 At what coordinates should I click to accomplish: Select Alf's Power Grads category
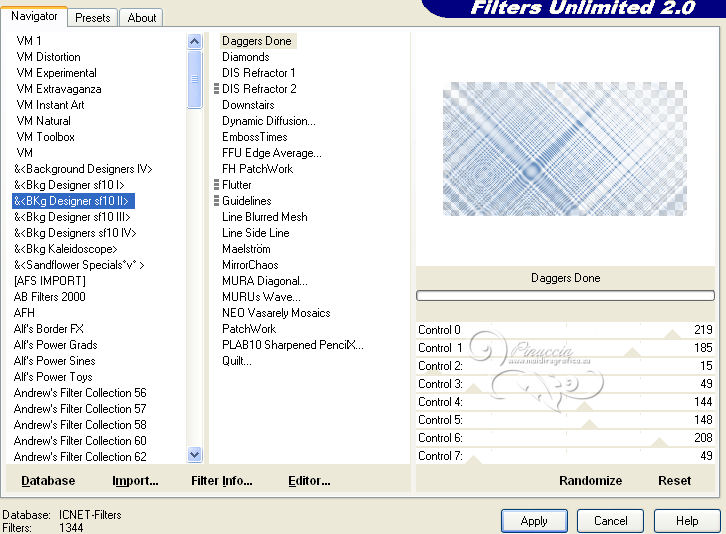point(56,345)
